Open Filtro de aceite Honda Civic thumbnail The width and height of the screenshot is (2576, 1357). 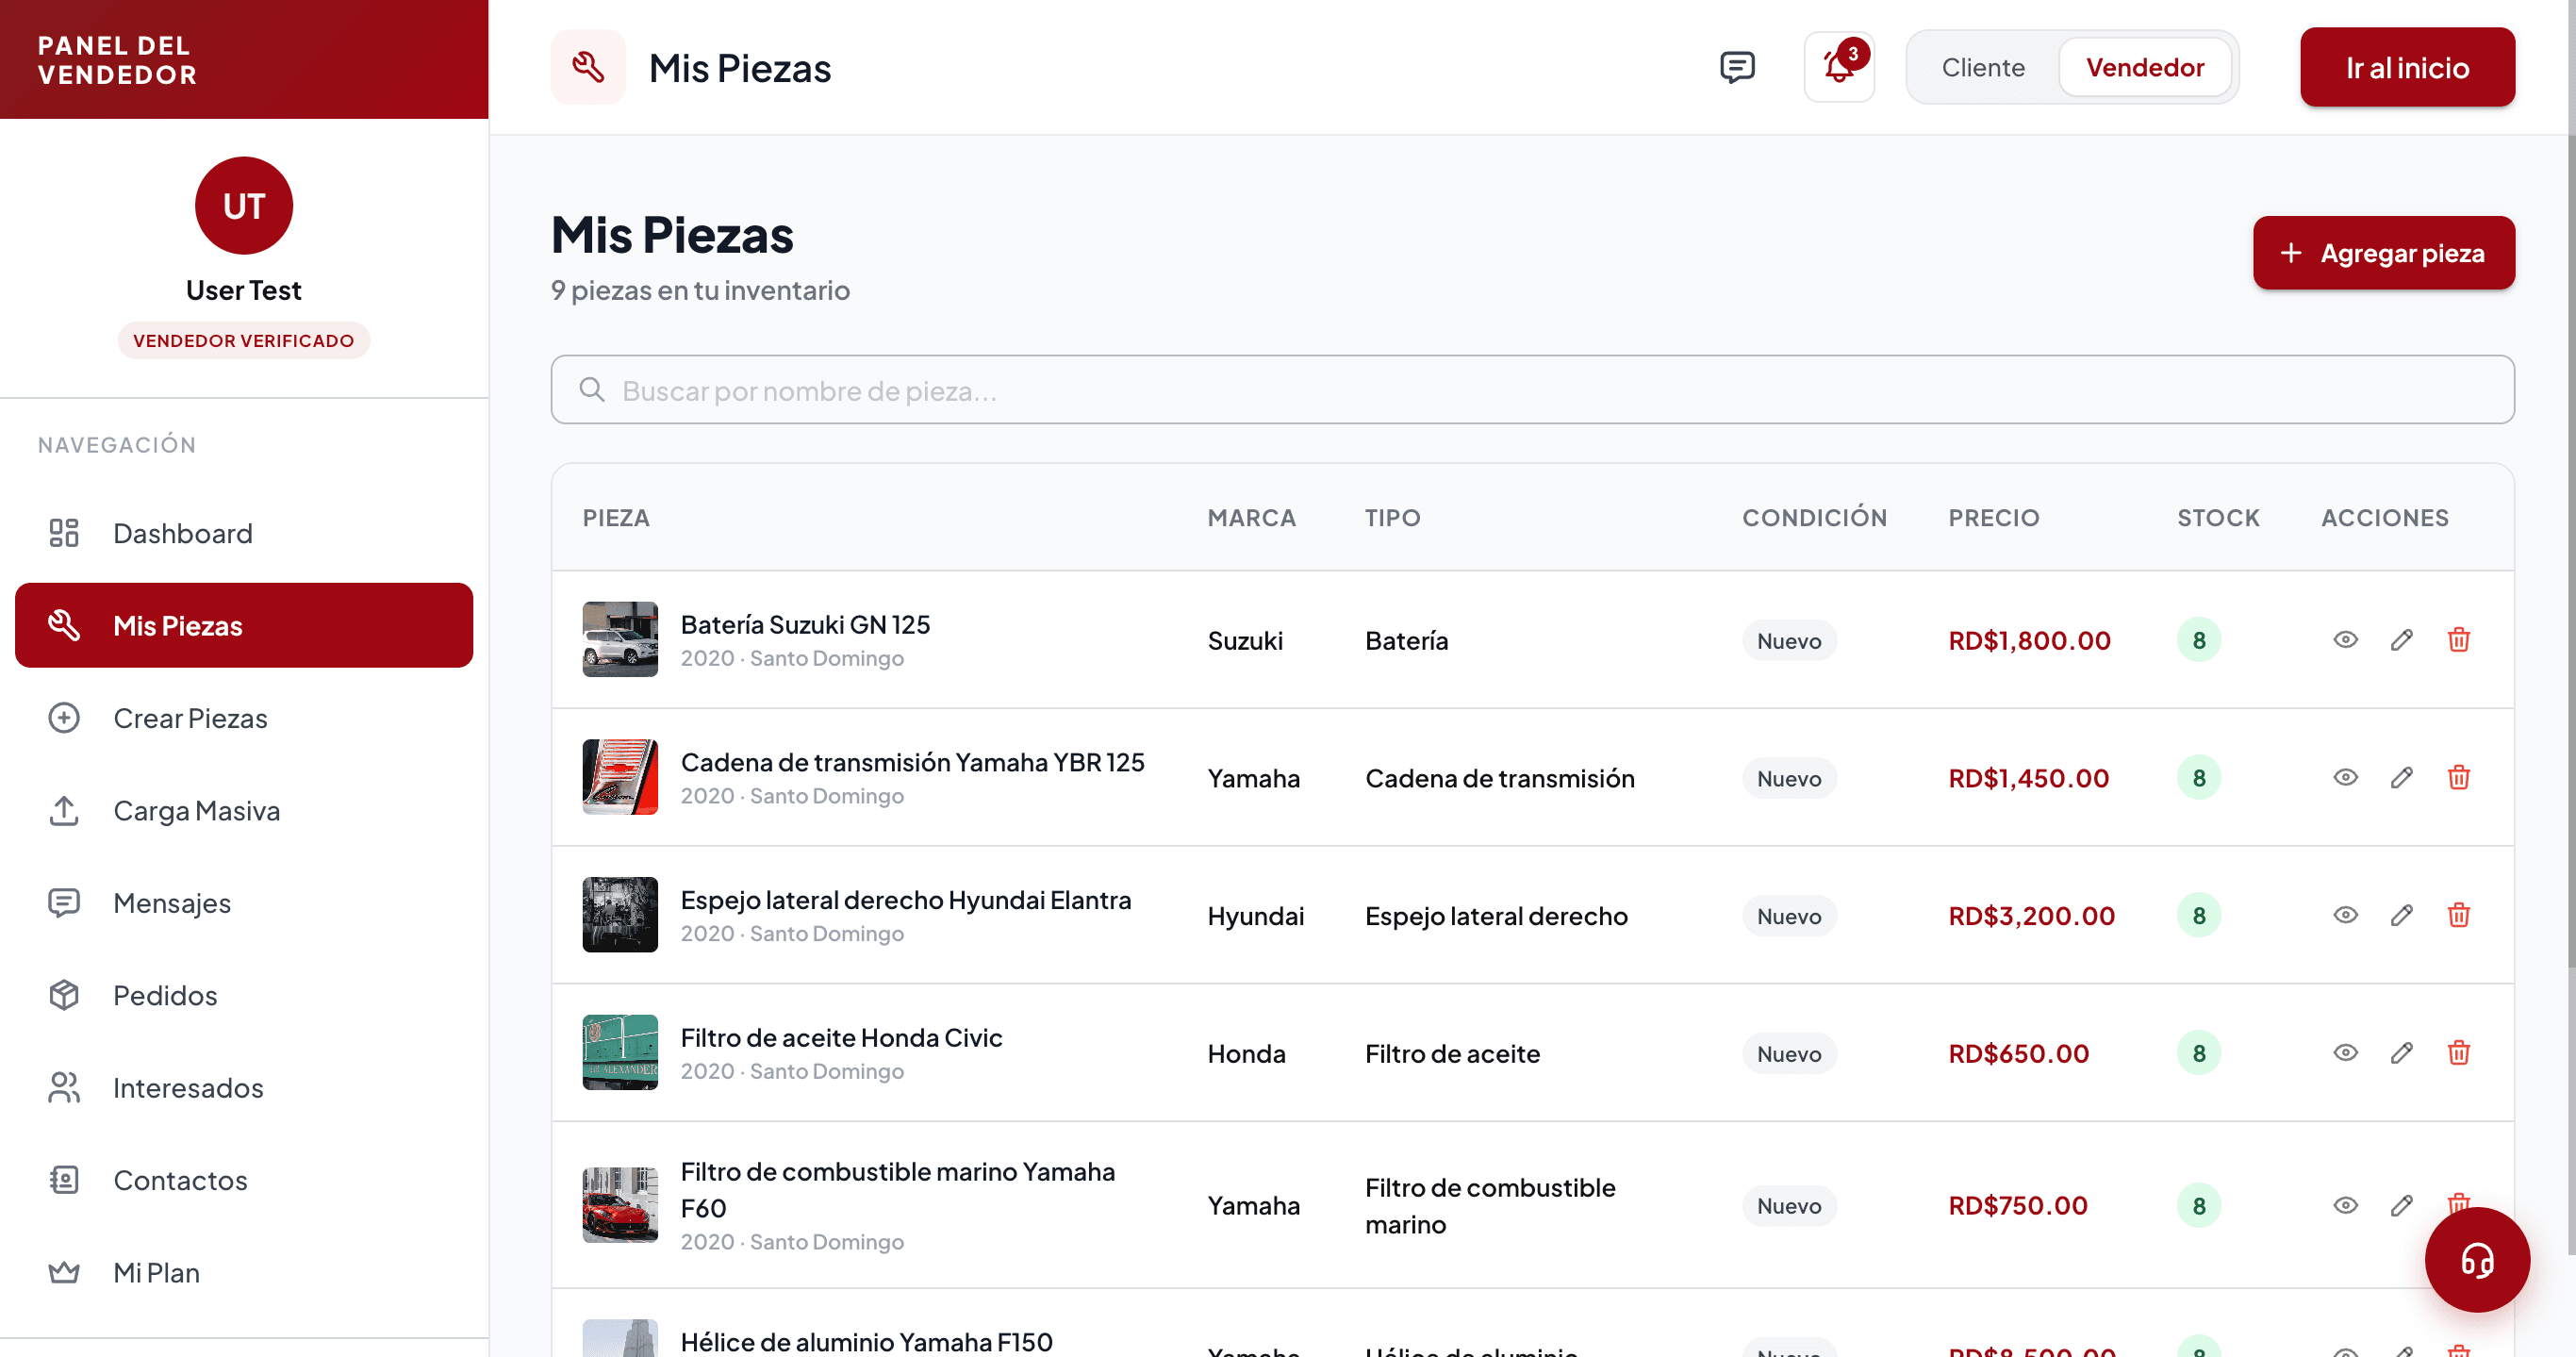[x=620, y=1052]
